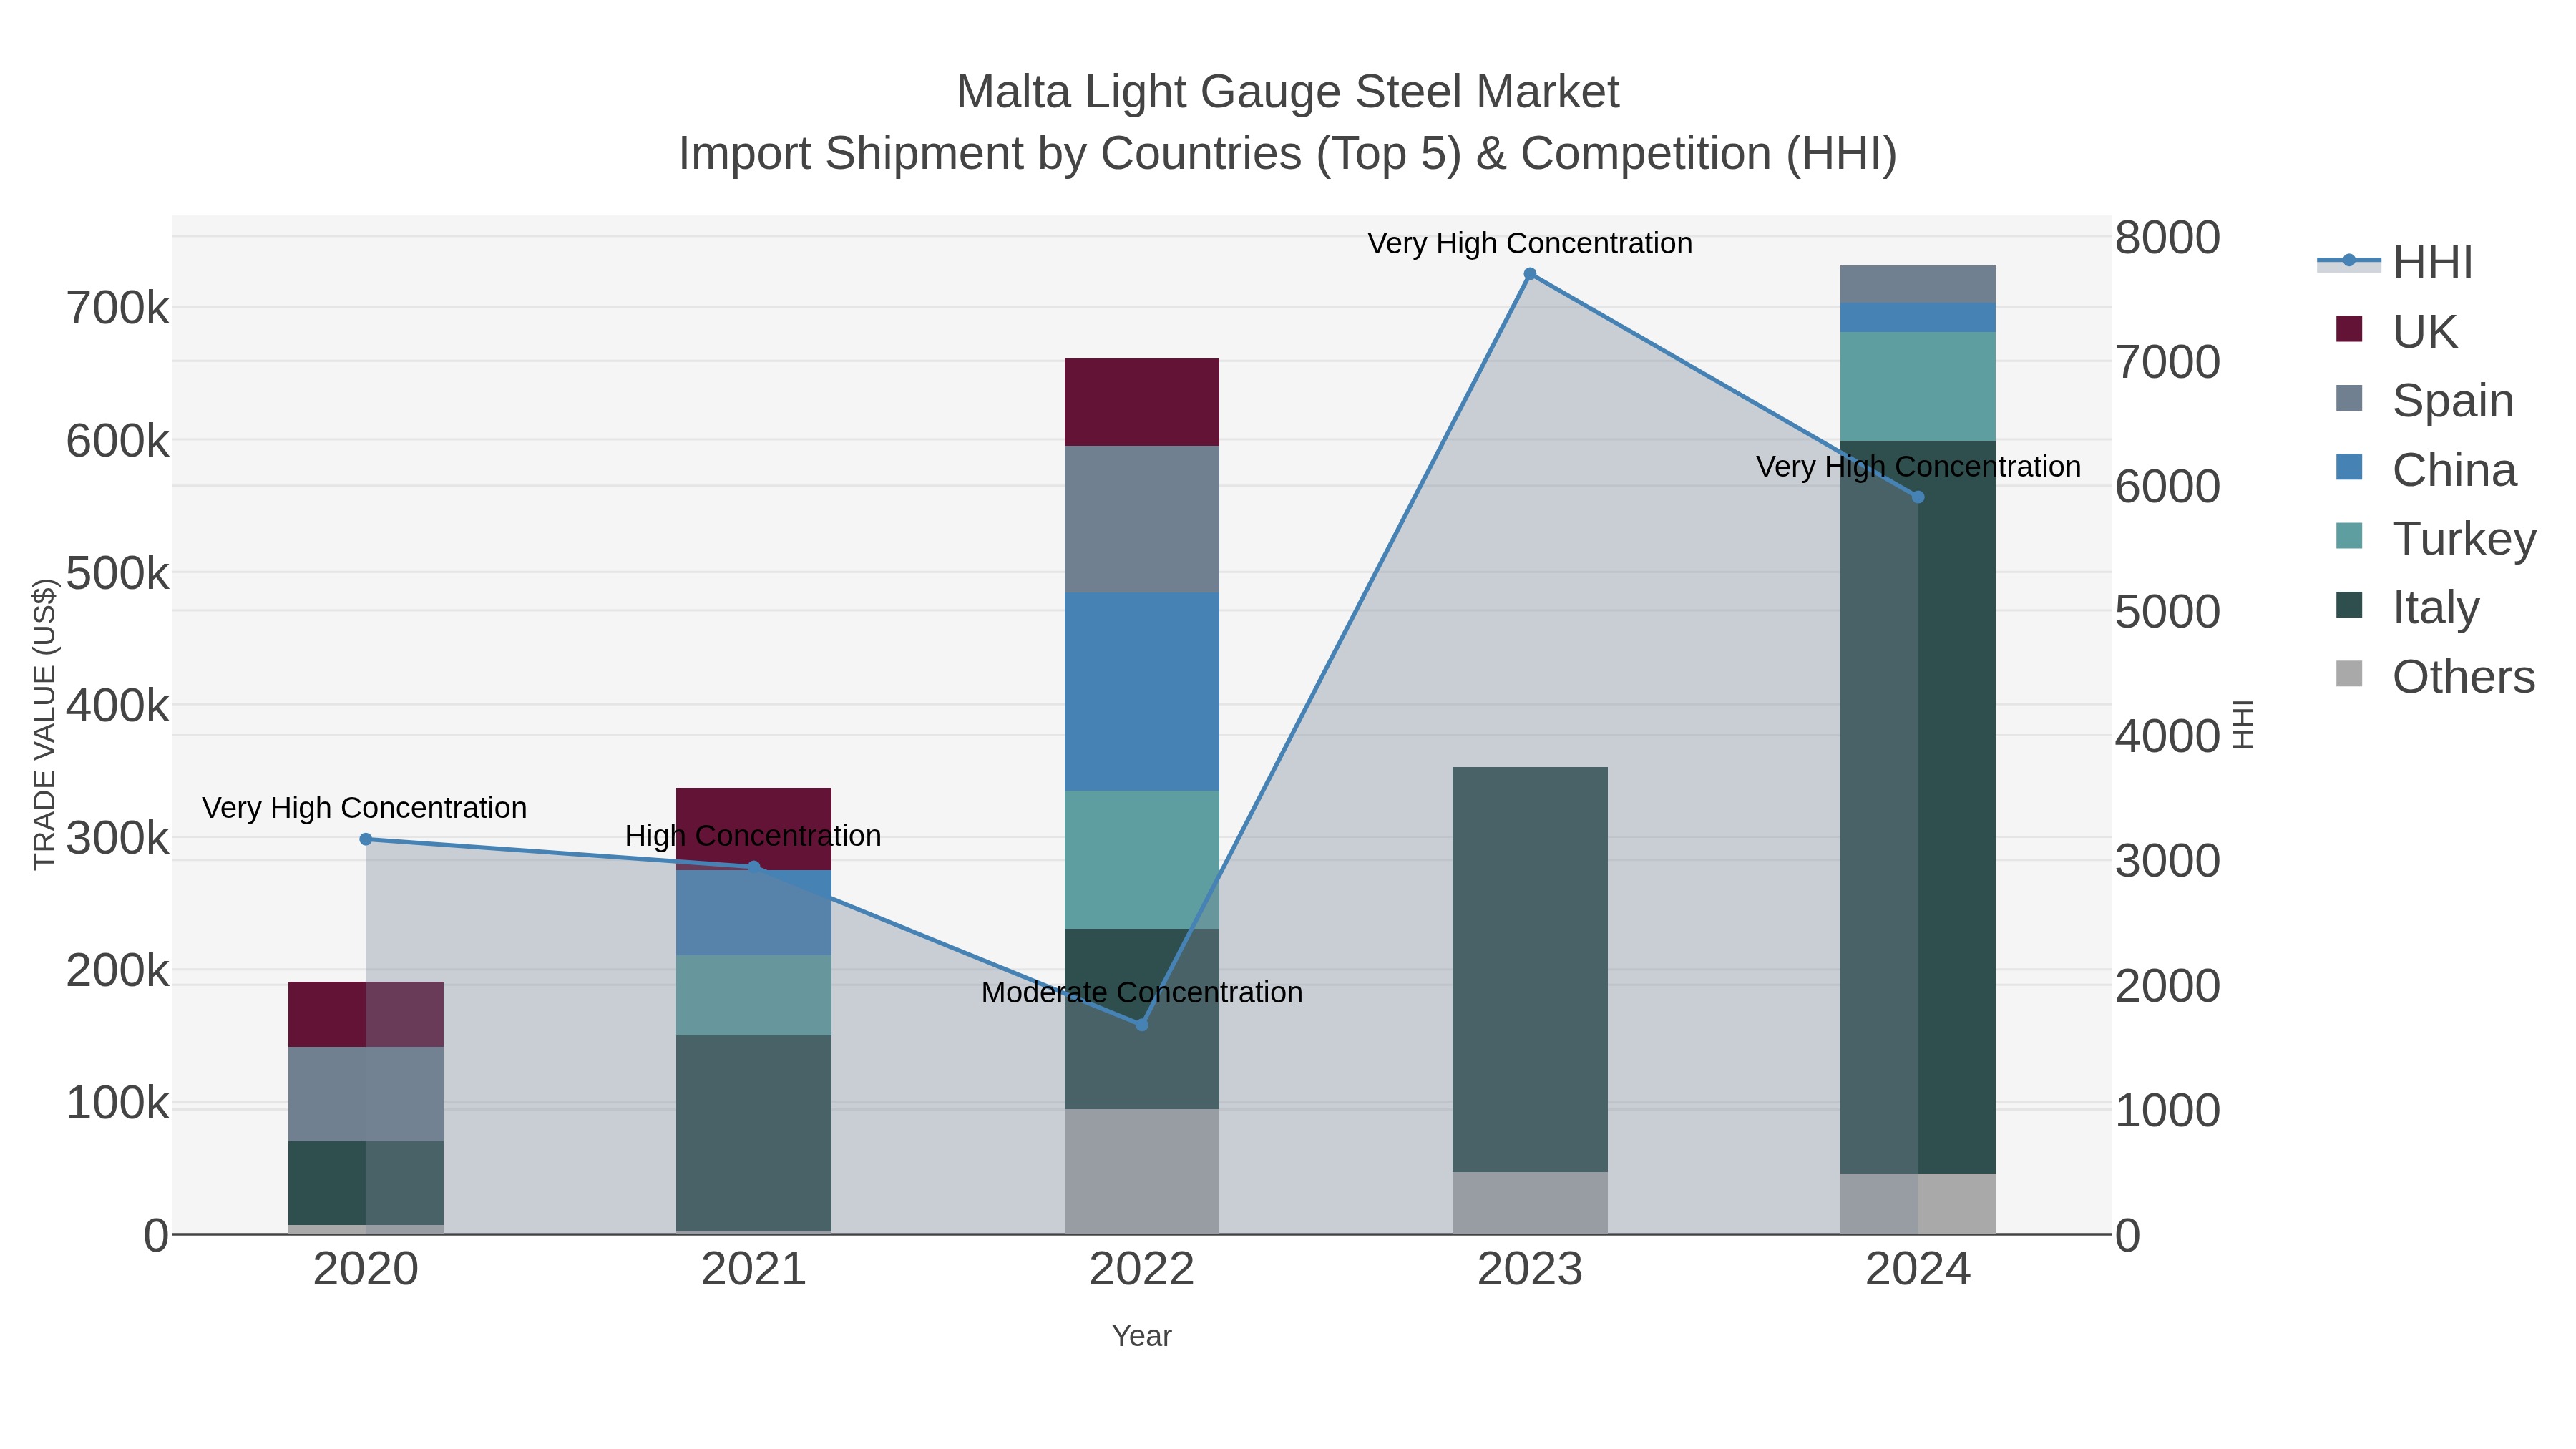Click the 'High Concentration' label at 2021
This screenshot has height=1449, width=2576.
(753, 836)
